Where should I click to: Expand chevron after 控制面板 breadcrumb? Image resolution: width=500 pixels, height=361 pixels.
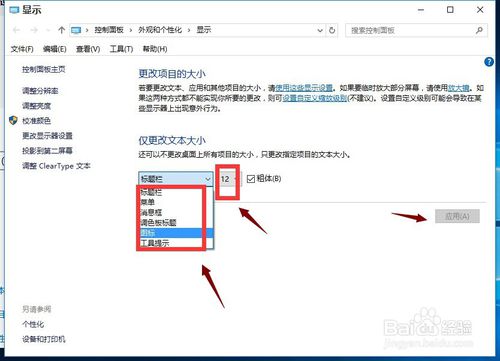[131, 30]
